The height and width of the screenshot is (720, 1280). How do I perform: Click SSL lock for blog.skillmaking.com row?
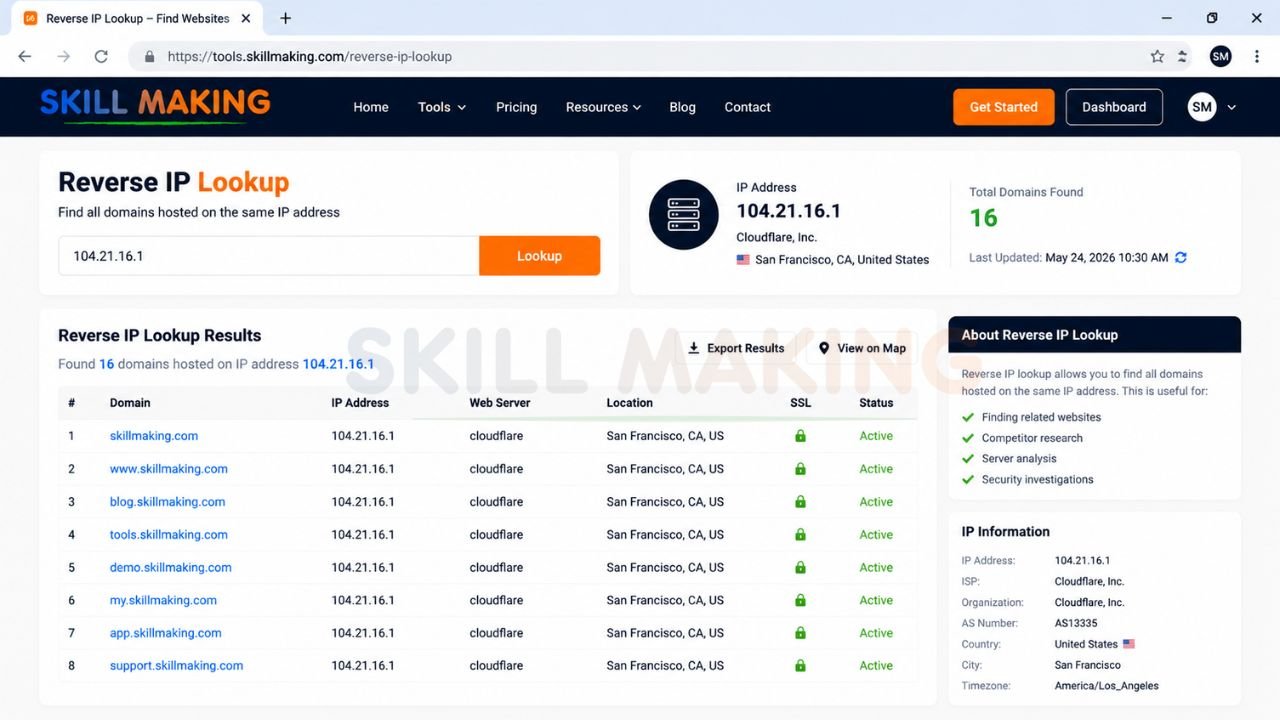800,502
